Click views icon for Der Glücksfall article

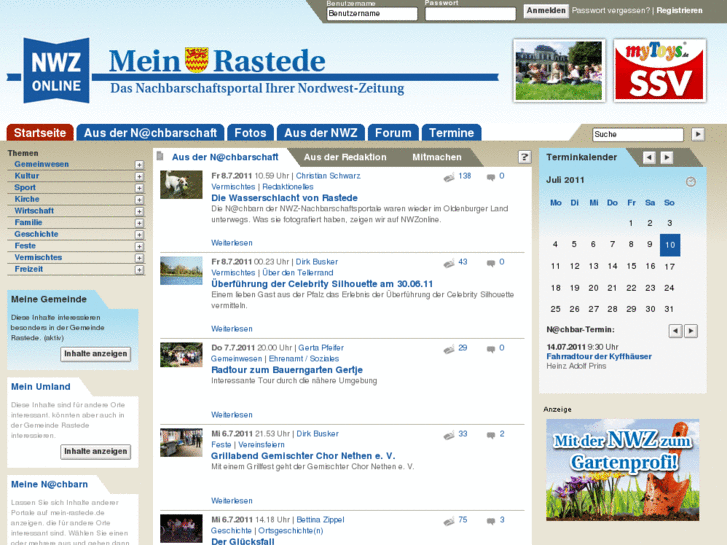pos(449,521)
